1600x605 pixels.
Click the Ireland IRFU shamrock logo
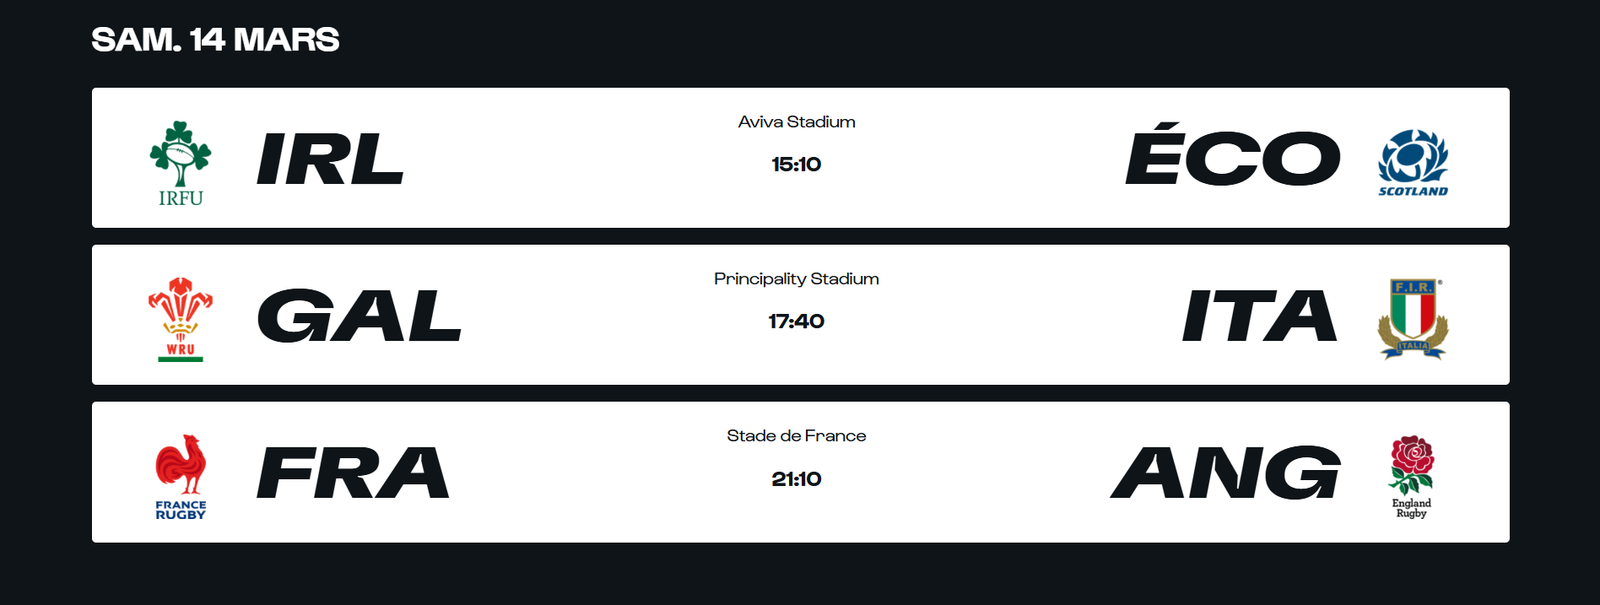coord(180,163)
